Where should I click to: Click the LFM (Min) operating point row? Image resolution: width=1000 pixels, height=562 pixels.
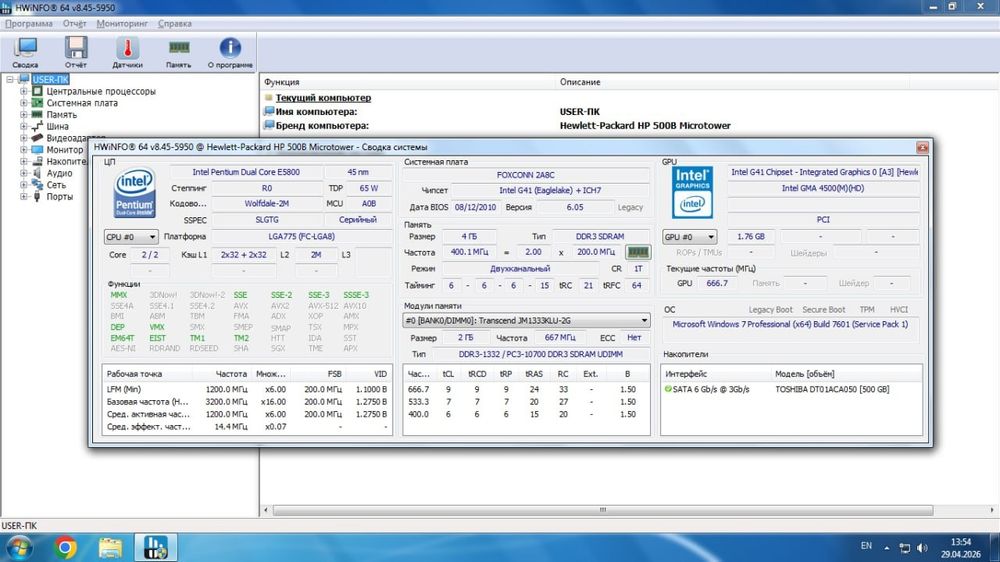247,389
